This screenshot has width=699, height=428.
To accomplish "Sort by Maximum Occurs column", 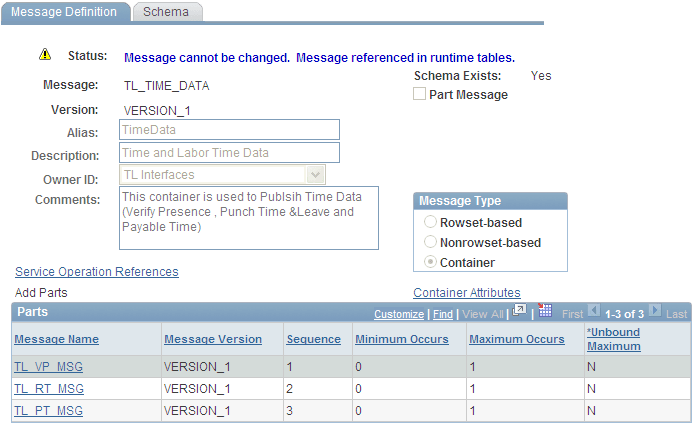I will coord(517,339).
